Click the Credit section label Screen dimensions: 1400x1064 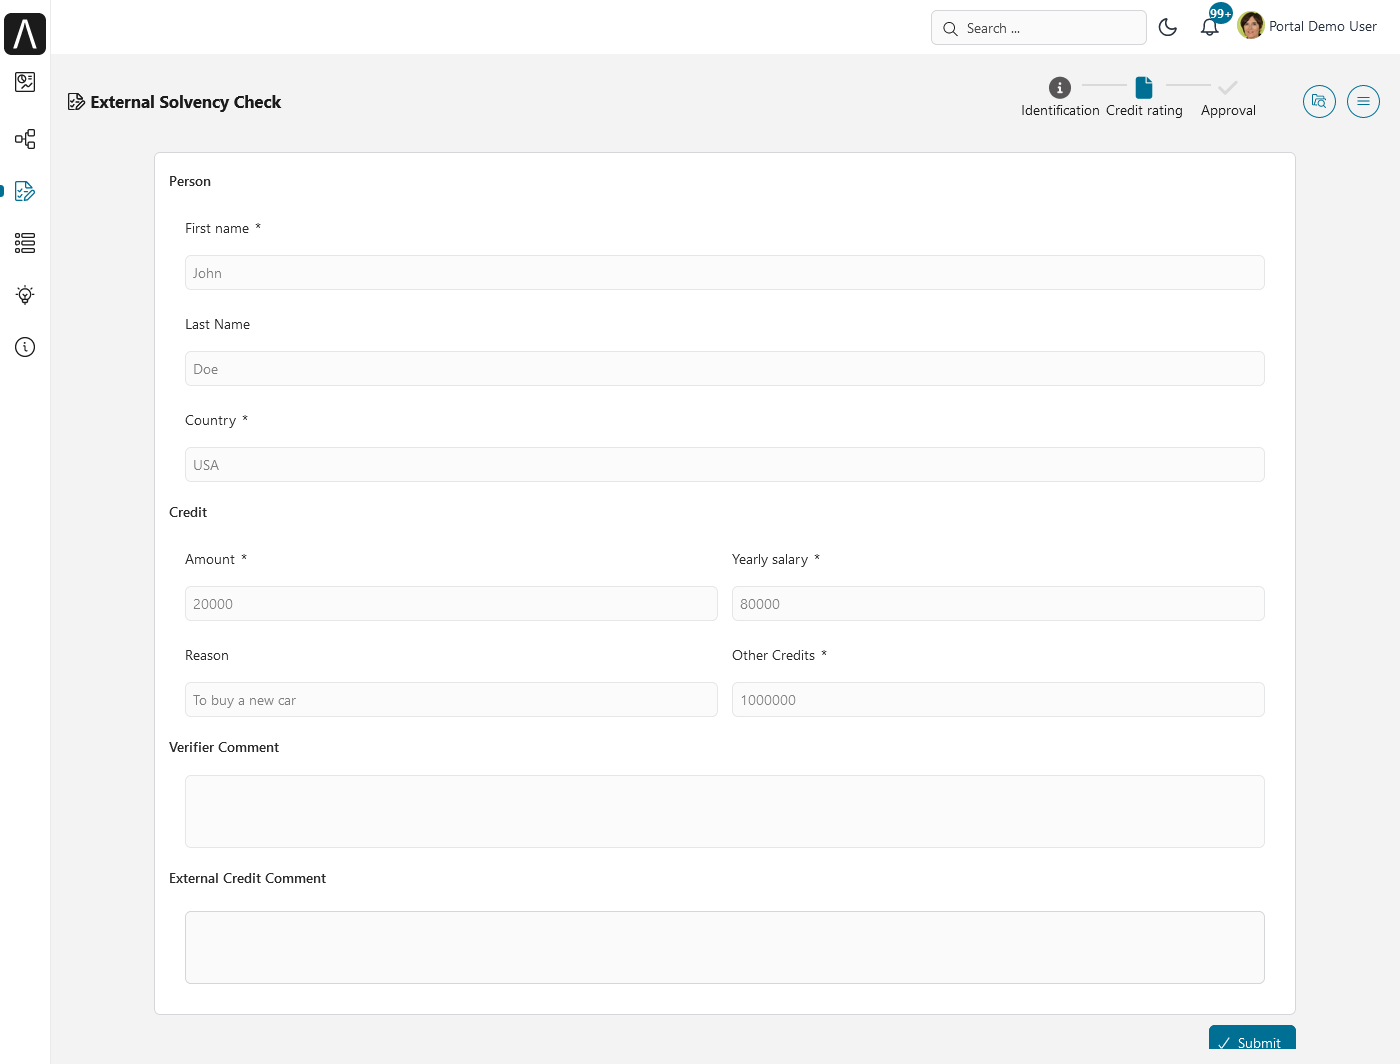pyautogui.click(x=188, y=513)
